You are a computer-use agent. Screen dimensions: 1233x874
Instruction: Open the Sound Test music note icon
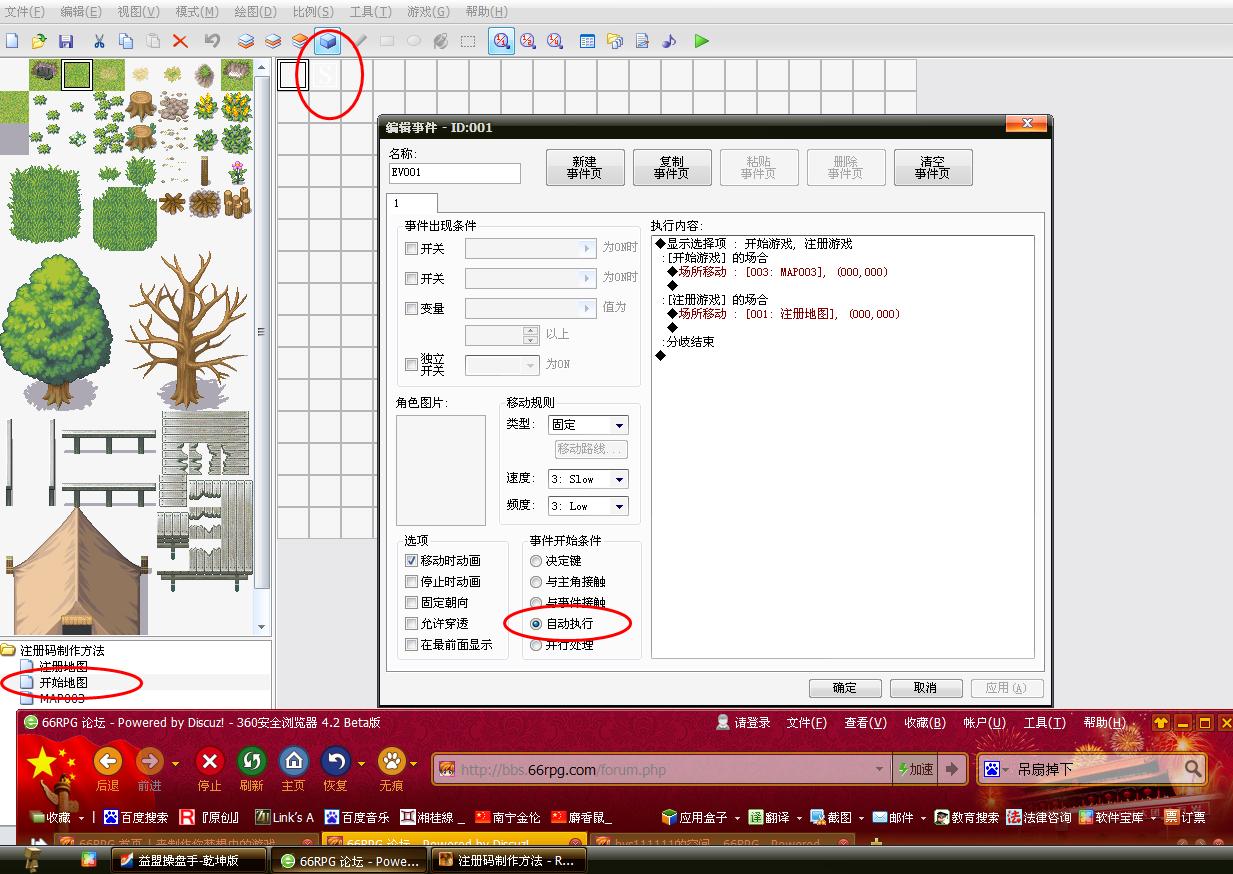pos(669,41)
